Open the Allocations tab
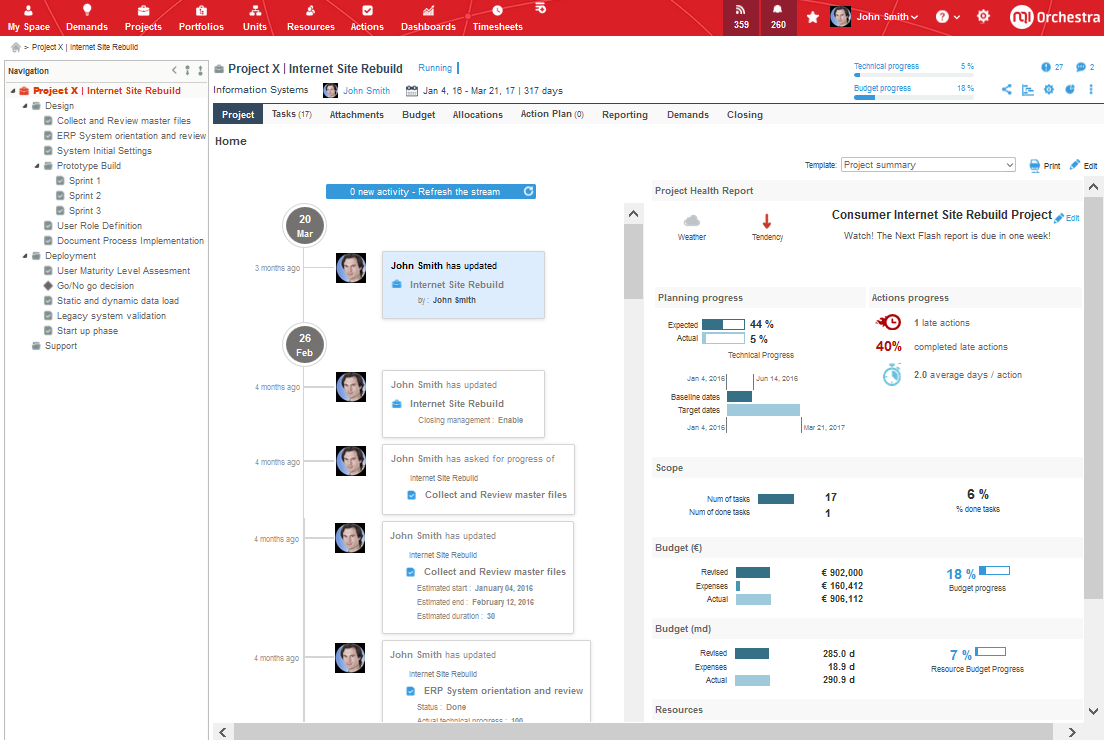The width and height of the screenshot is (1104, 740). click(477, 115)
